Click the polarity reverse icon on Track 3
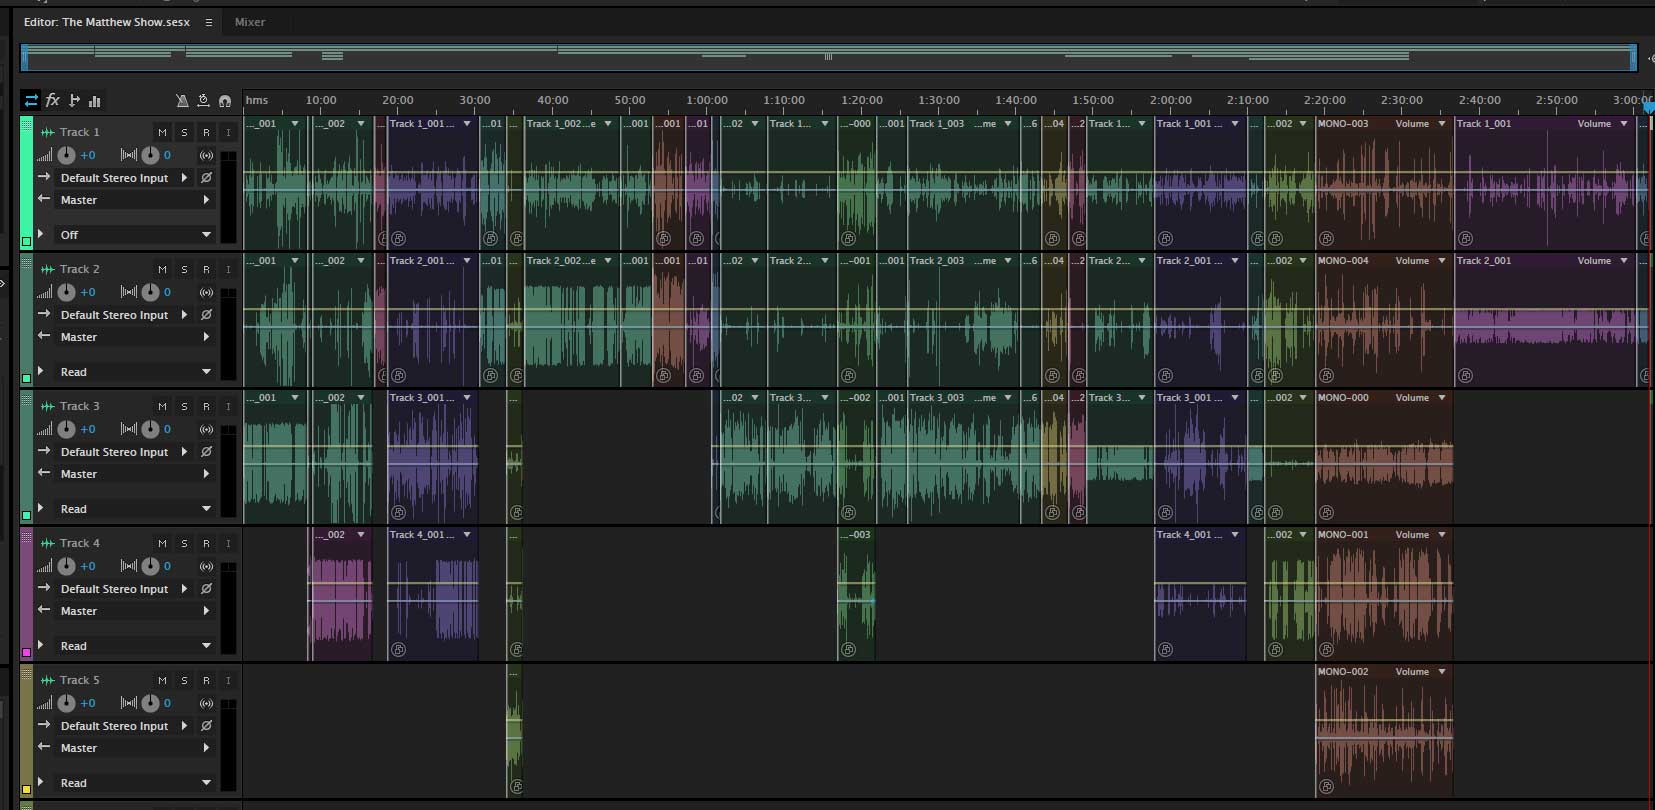This screenshot has width=1655, height=810. tap(206, 451)
